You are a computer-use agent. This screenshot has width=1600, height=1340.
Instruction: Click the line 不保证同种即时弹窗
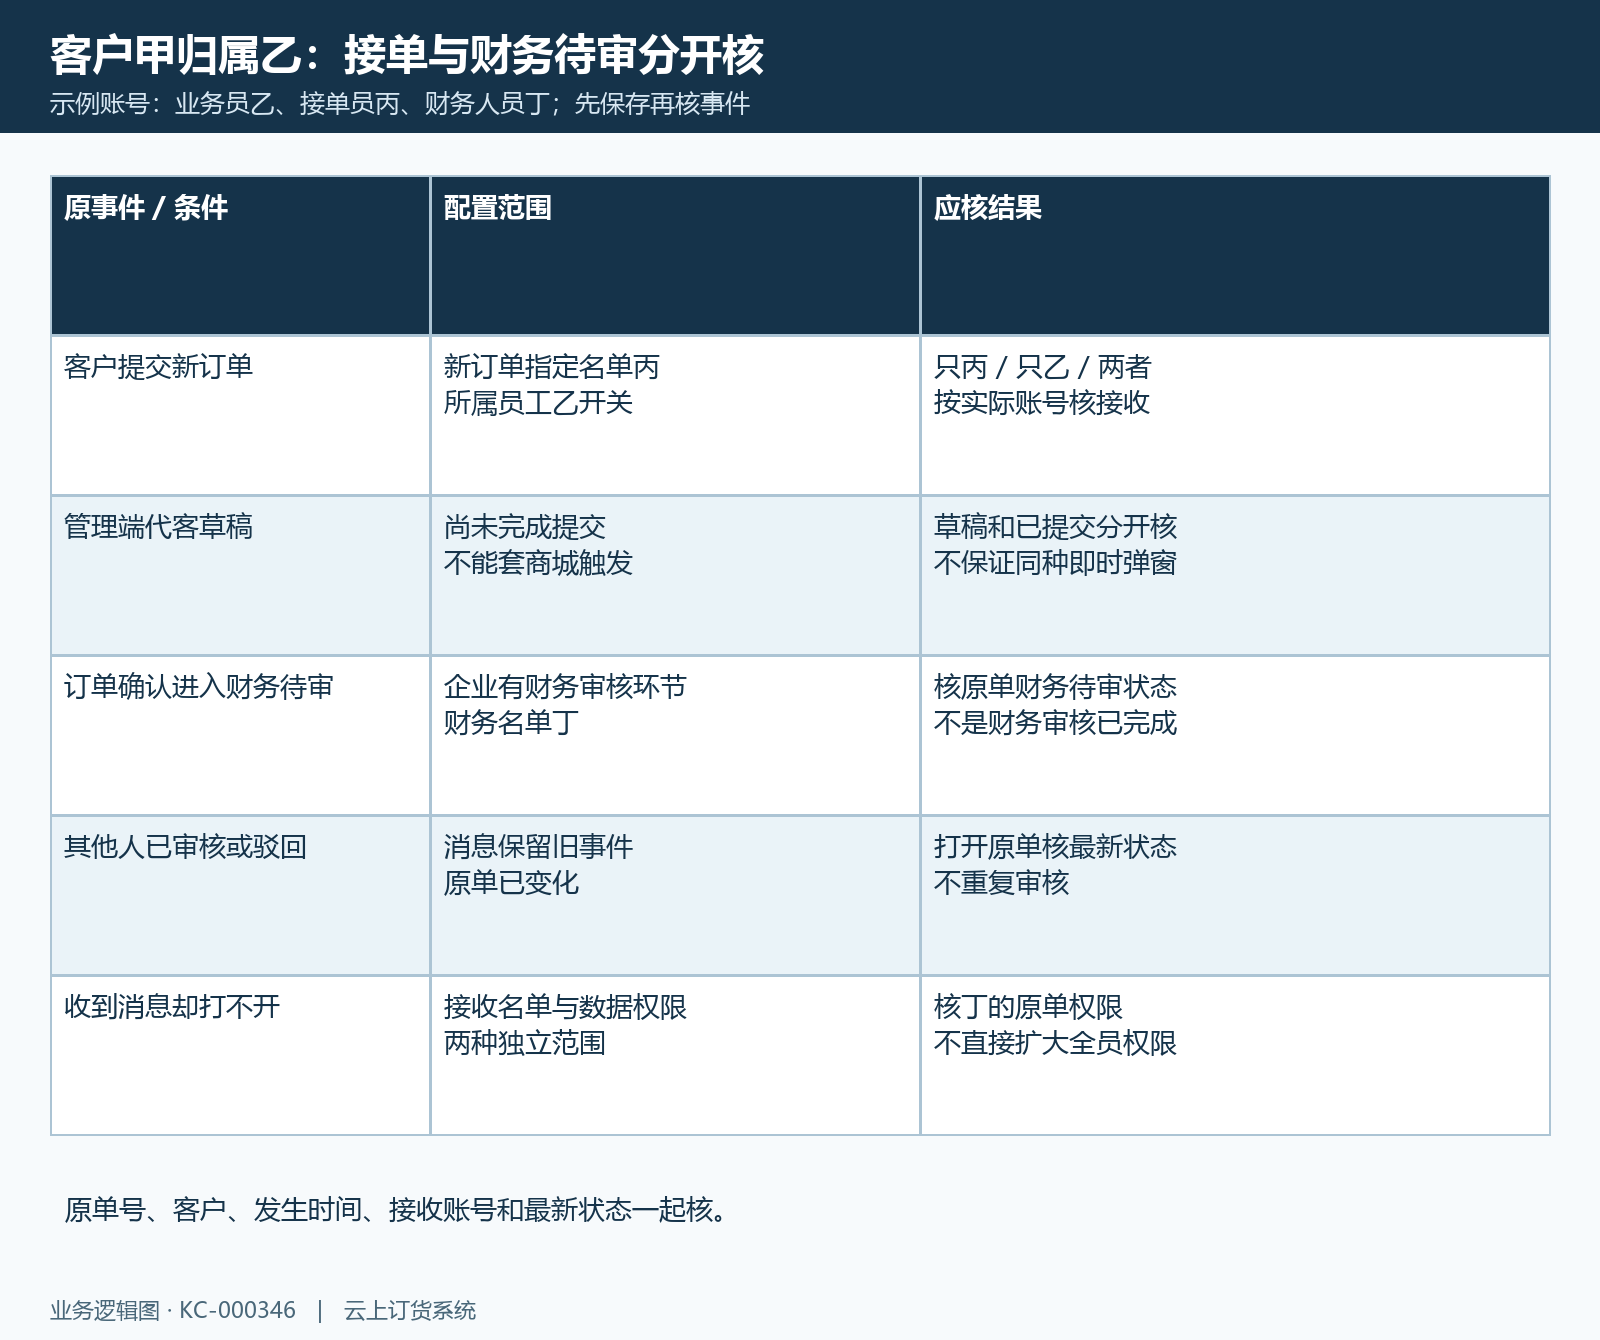[x=1056, y=563]
